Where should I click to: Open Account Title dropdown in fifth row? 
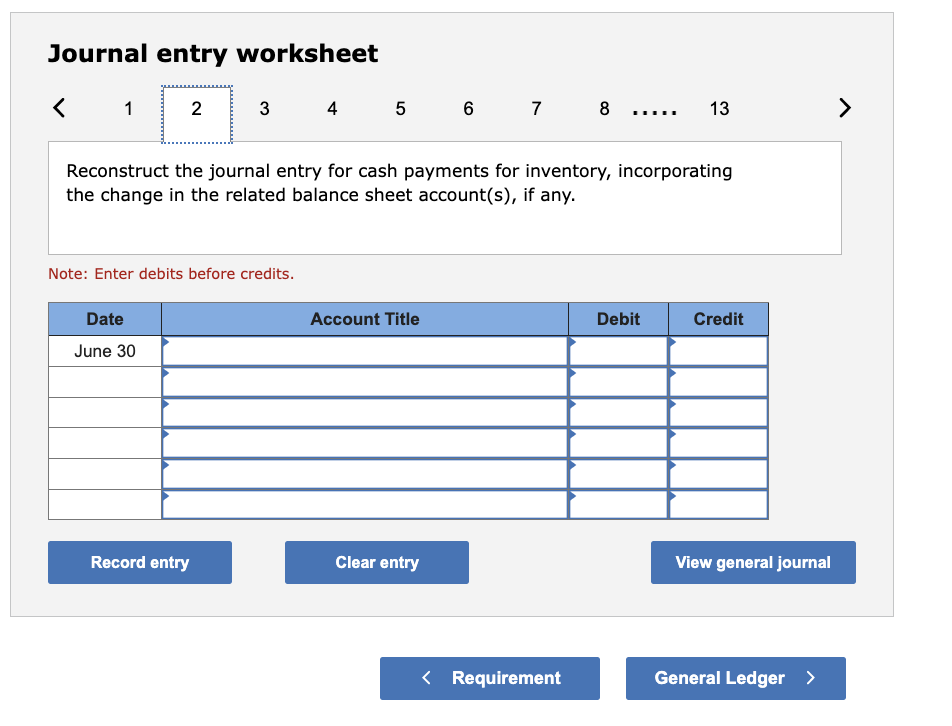[365, 474]
